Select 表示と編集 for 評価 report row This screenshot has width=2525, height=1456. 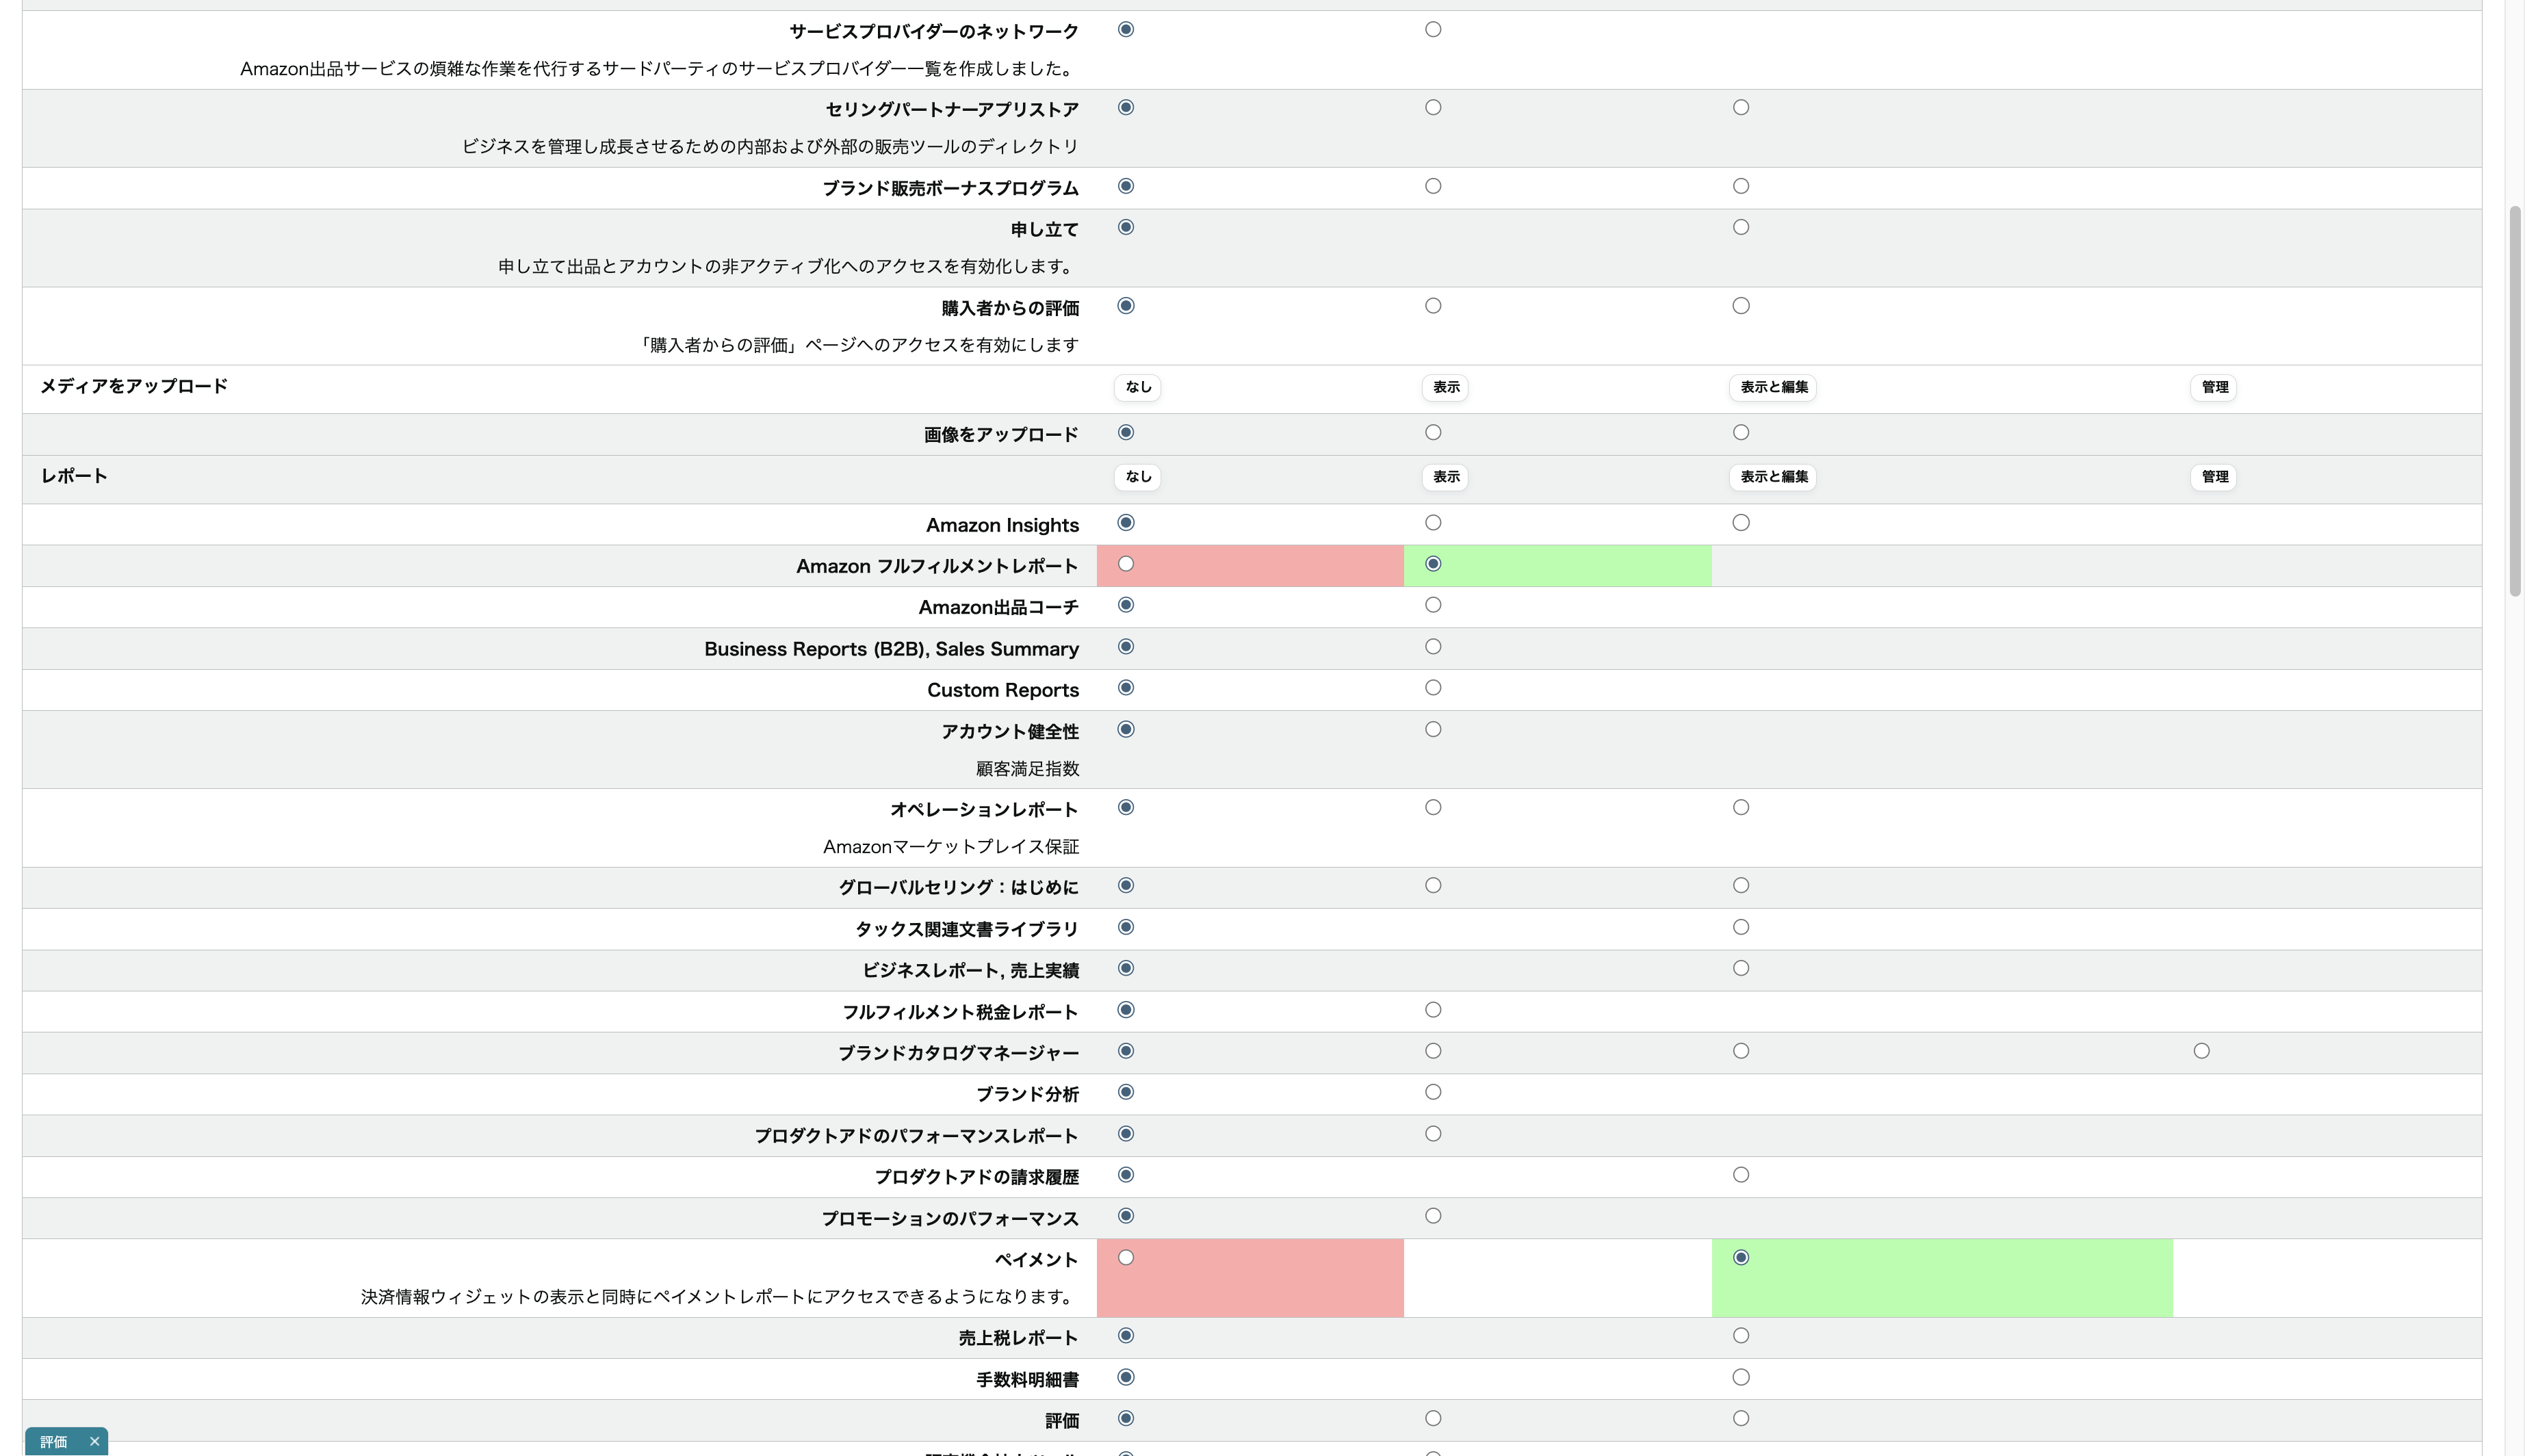pos(1741,1419)
